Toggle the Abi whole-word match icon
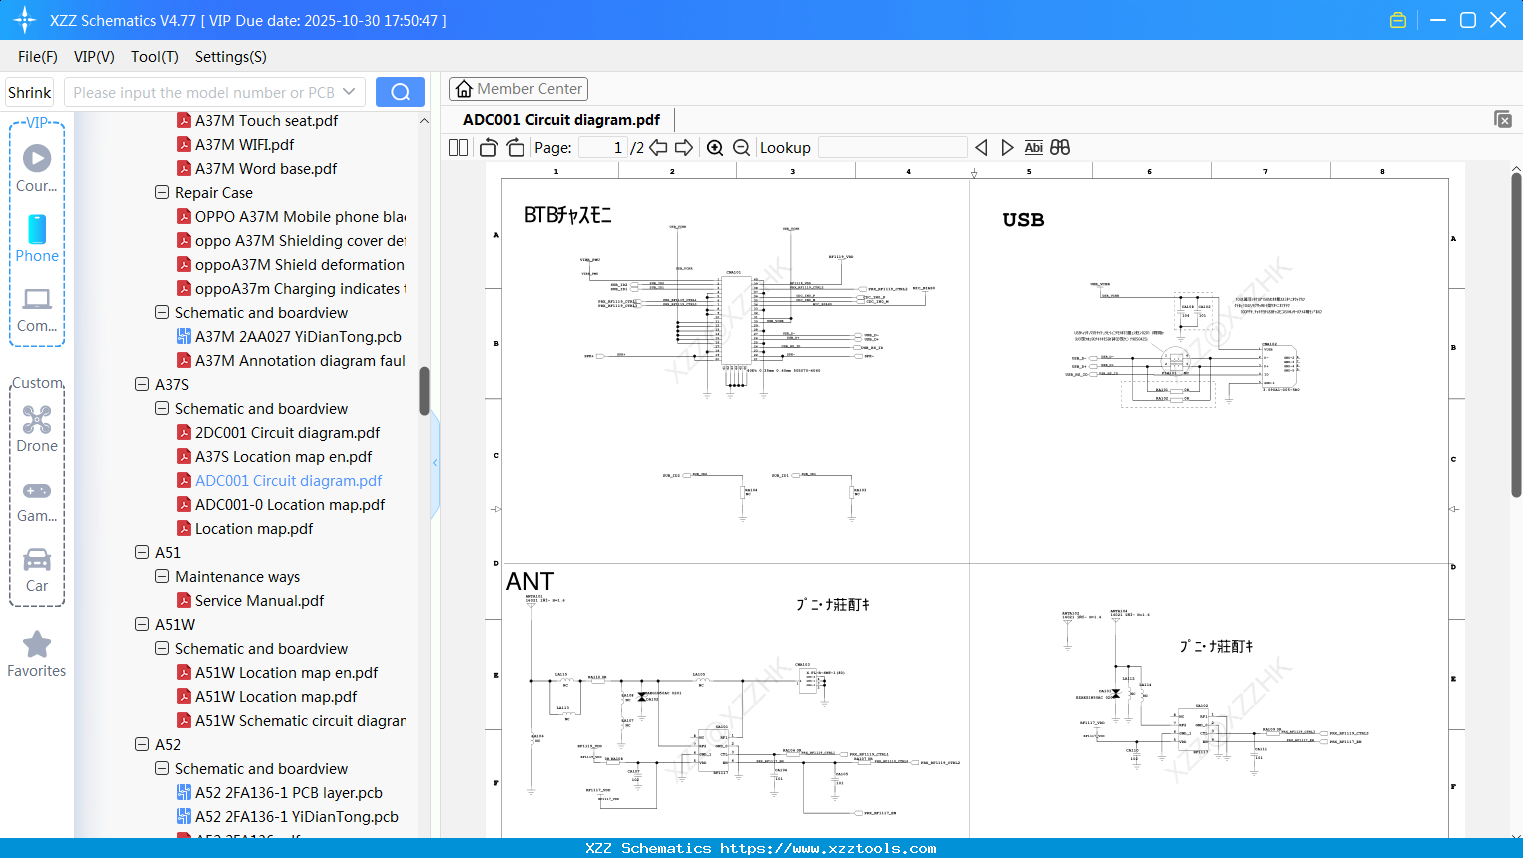The height and width of the screenshot is (858, 1523). click(x=1034, y=148)
